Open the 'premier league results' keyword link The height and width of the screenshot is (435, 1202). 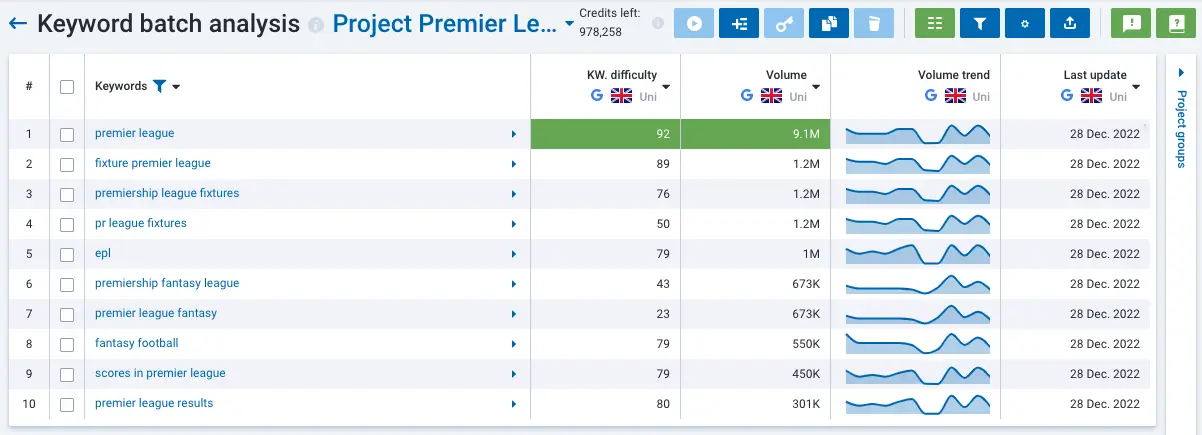pos(153,403)
